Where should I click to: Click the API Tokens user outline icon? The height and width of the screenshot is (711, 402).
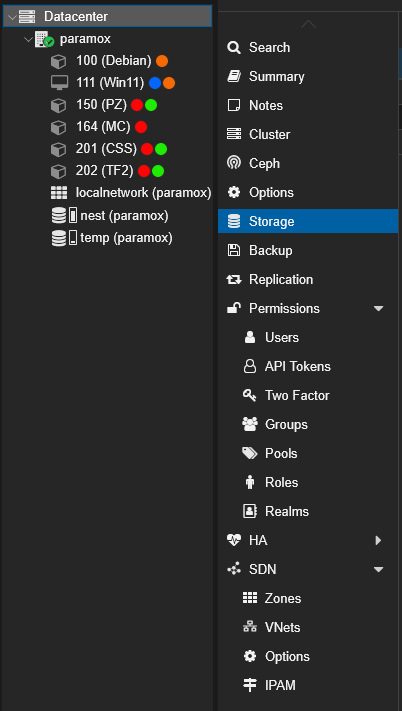coord(250,366)
